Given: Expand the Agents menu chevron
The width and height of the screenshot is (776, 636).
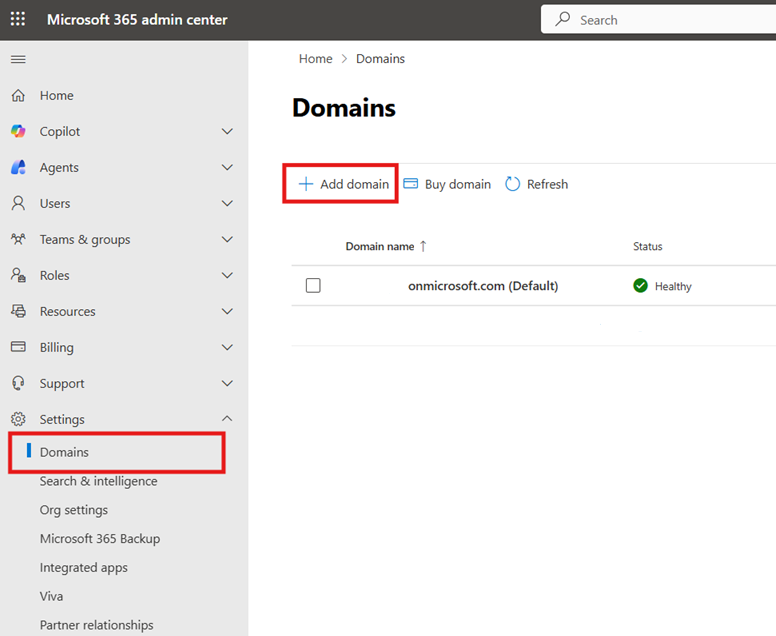Looking at the screenshot, I should [227, 168].
